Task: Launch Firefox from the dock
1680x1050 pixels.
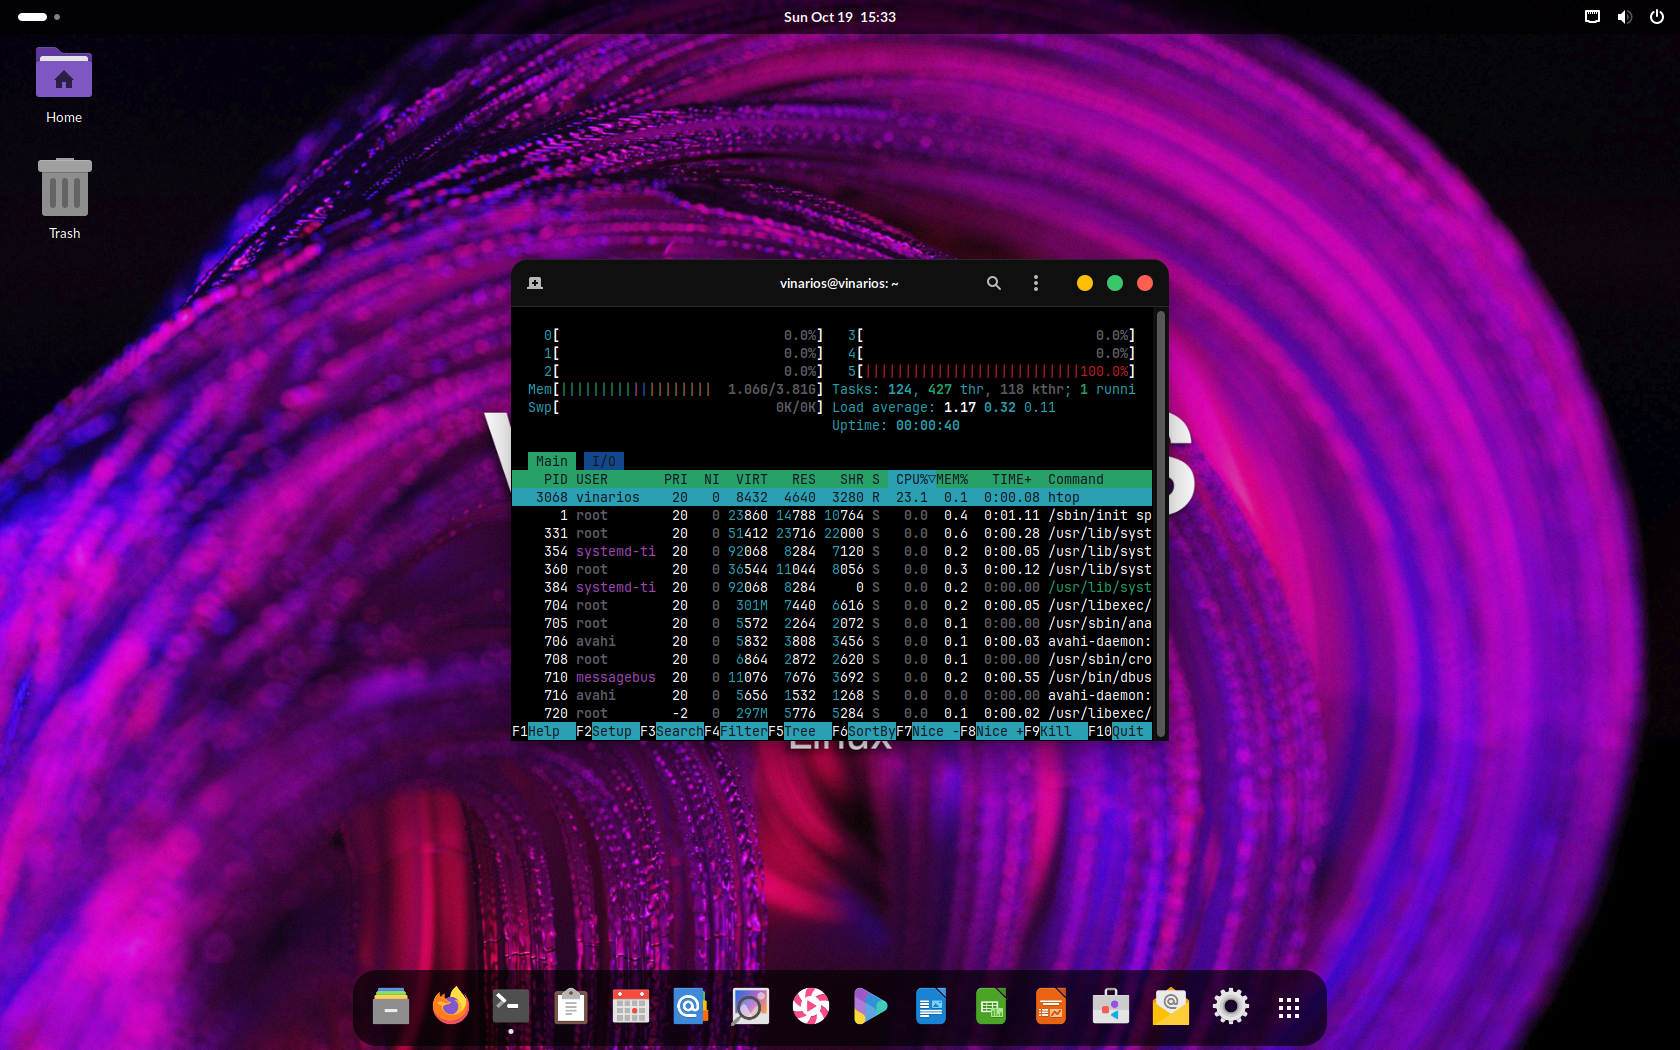Action: (451, 1006)
